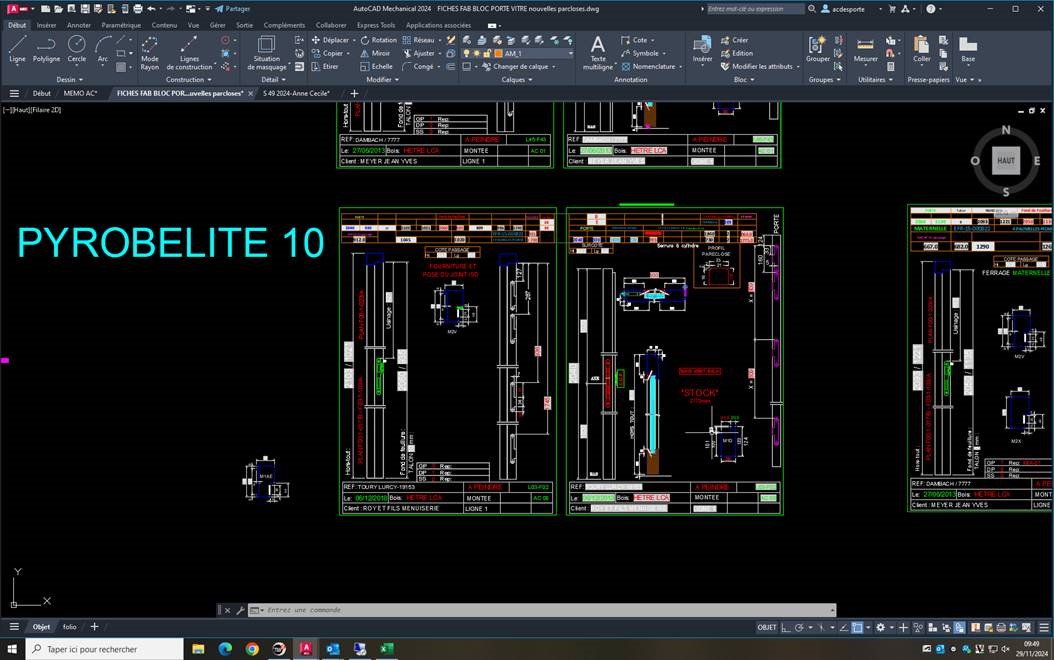Expand the Modifier panel
Viewport: 1054px width, 660px height.
[x=382, y=79]
